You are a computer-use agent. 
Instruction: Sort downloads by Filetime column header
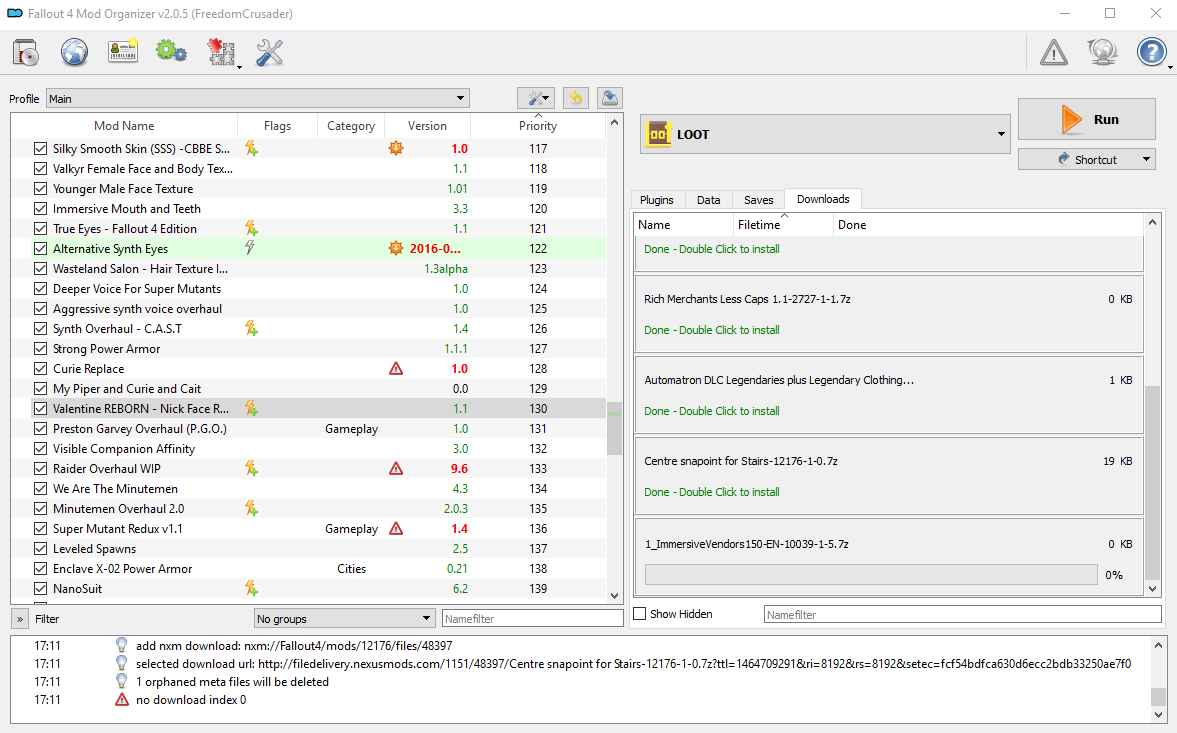(783, 224)
